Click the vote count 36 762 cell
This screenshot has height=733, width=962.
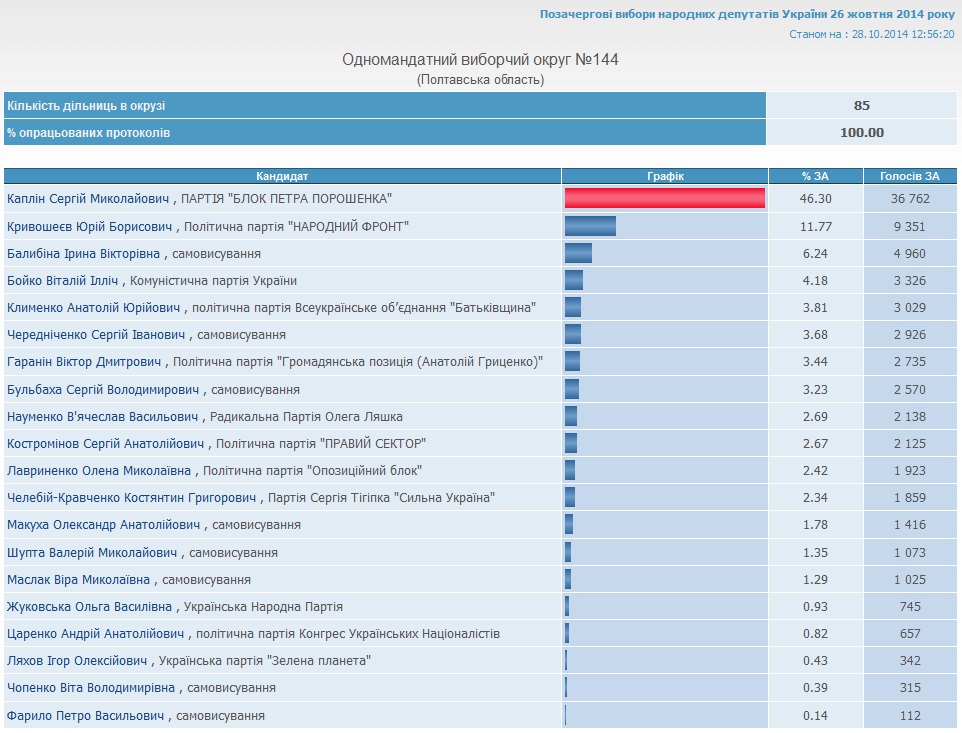pos(910,199)
